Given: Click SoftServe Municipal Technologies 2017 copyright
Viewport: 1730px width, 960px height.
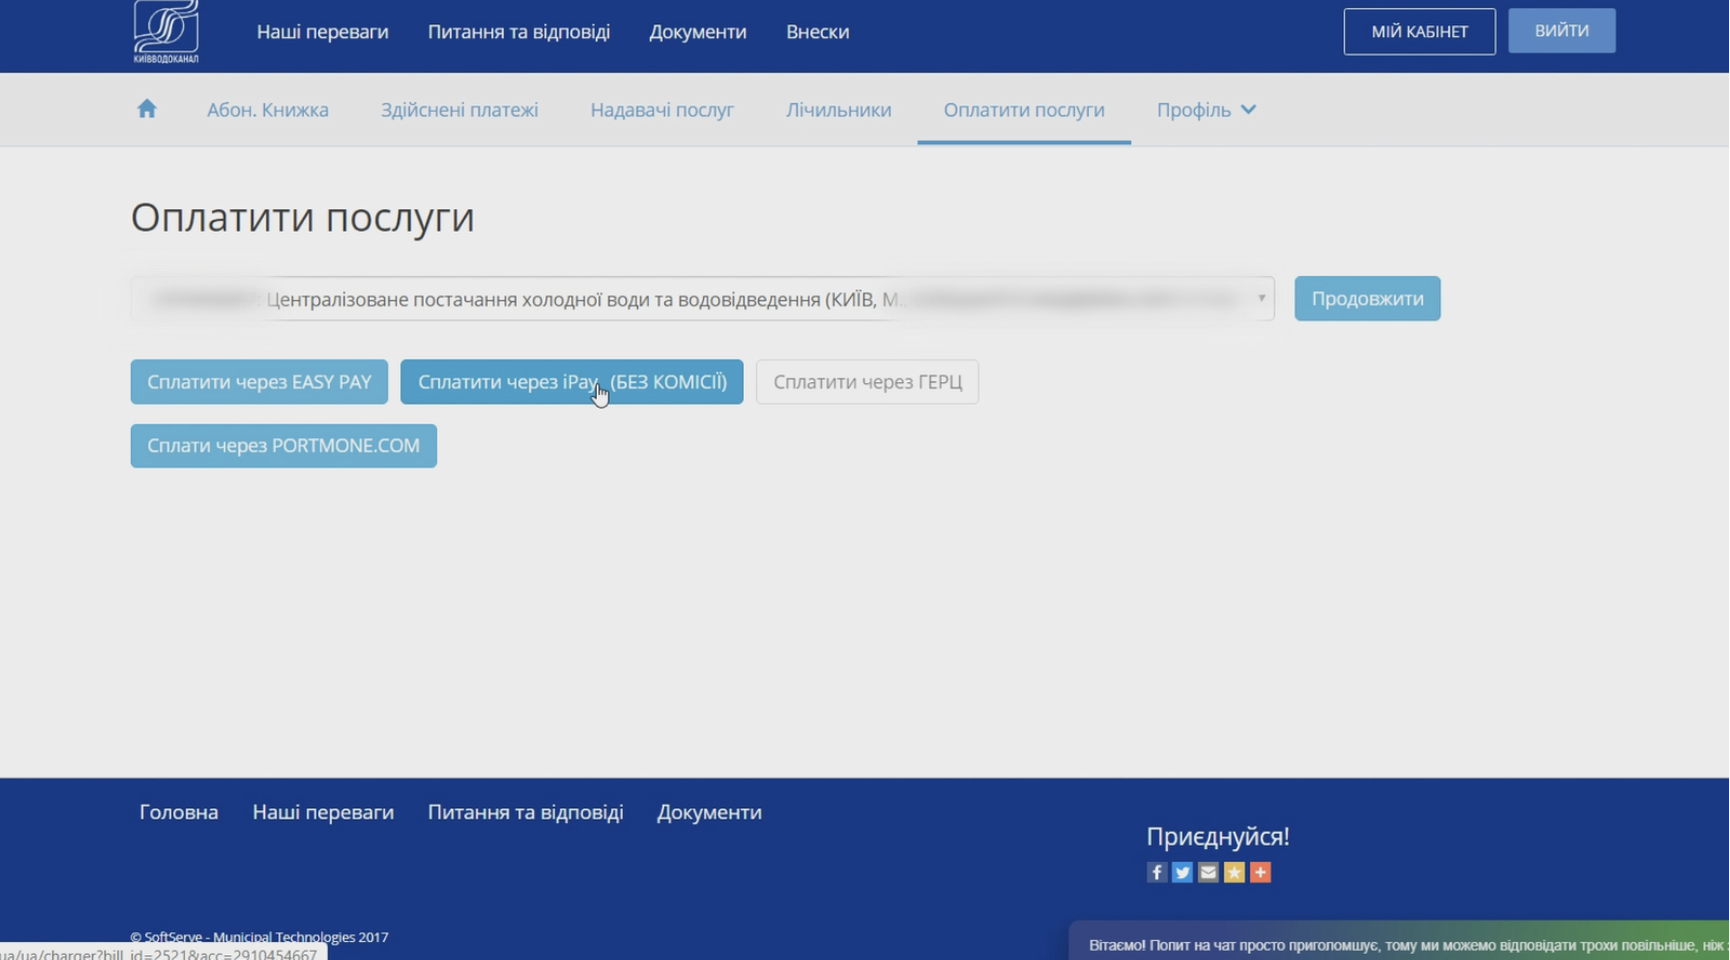Looking at the screenshot, I should pyautogui.click(x=259, y=938).
